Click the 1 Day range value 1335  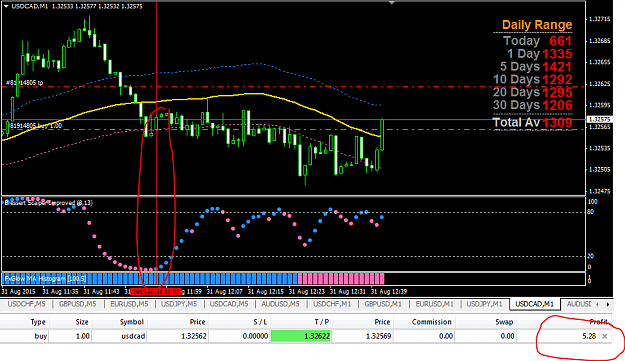coord(557,54)
